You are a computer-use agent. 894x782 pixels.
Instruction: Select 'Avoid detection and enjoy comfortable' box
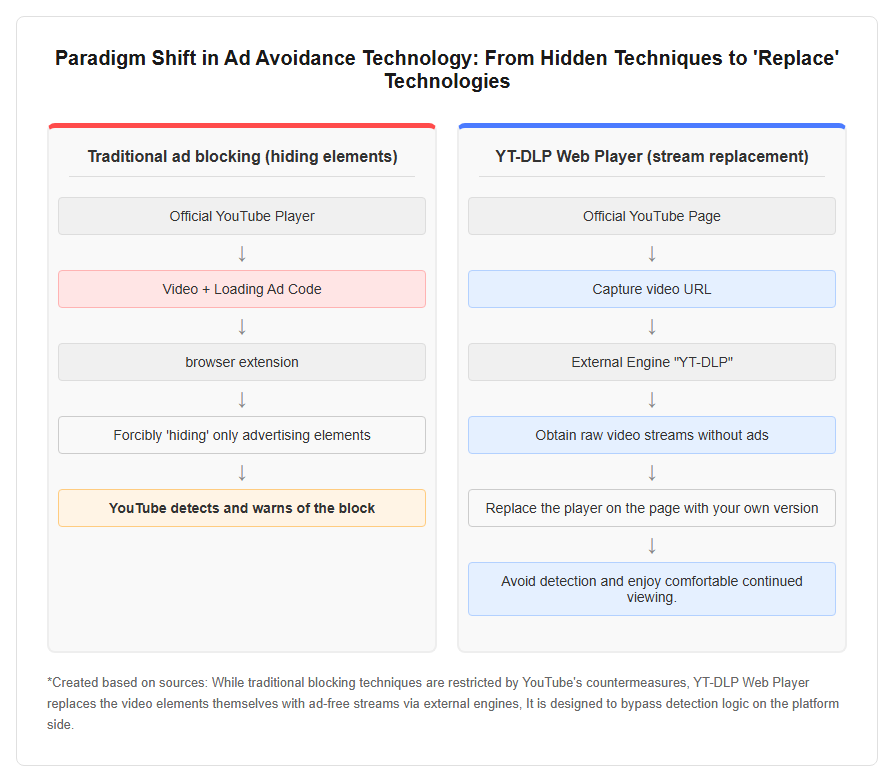point(652,589)
